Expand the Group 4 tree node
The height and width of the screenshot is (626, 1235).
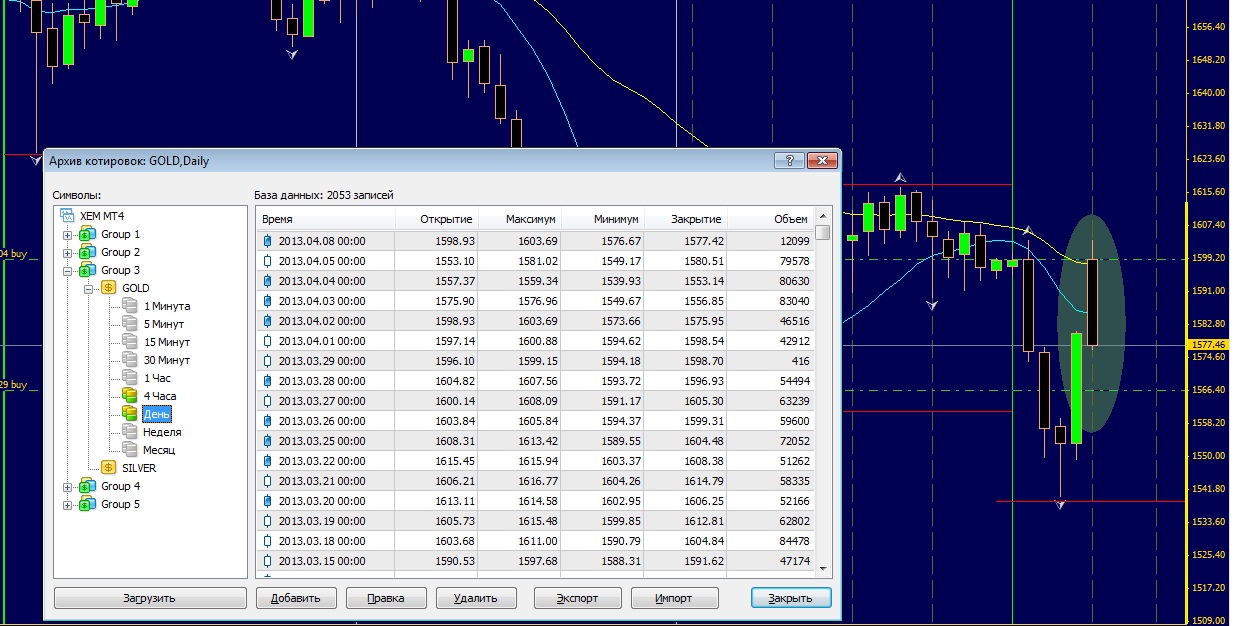tap(68, 486)
